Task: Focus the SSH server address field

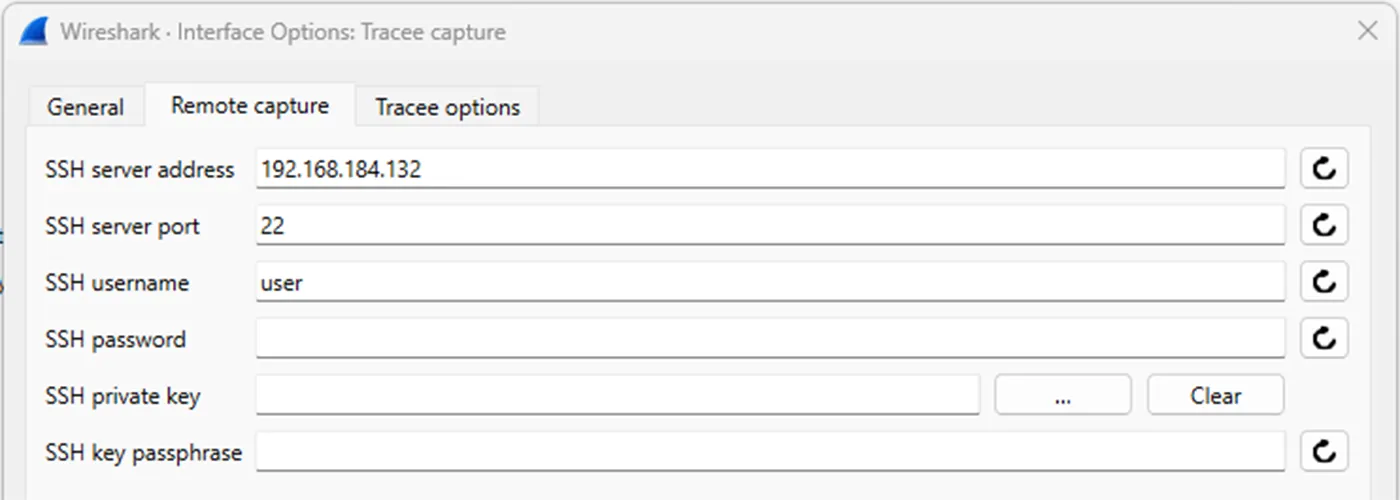Action: [770, 169]
